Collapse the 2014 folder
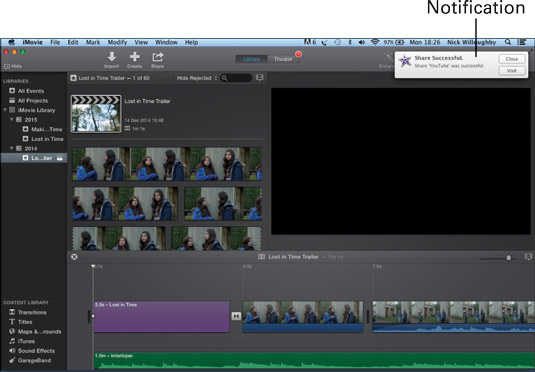 click(x=12, y=148)
